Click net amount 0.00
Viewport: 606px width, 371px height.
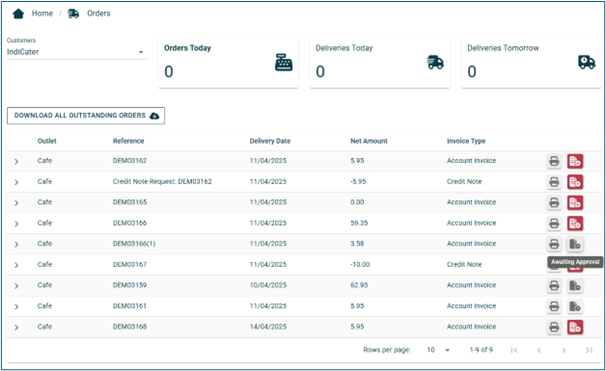pyautogui.click(x=357, y=202)
